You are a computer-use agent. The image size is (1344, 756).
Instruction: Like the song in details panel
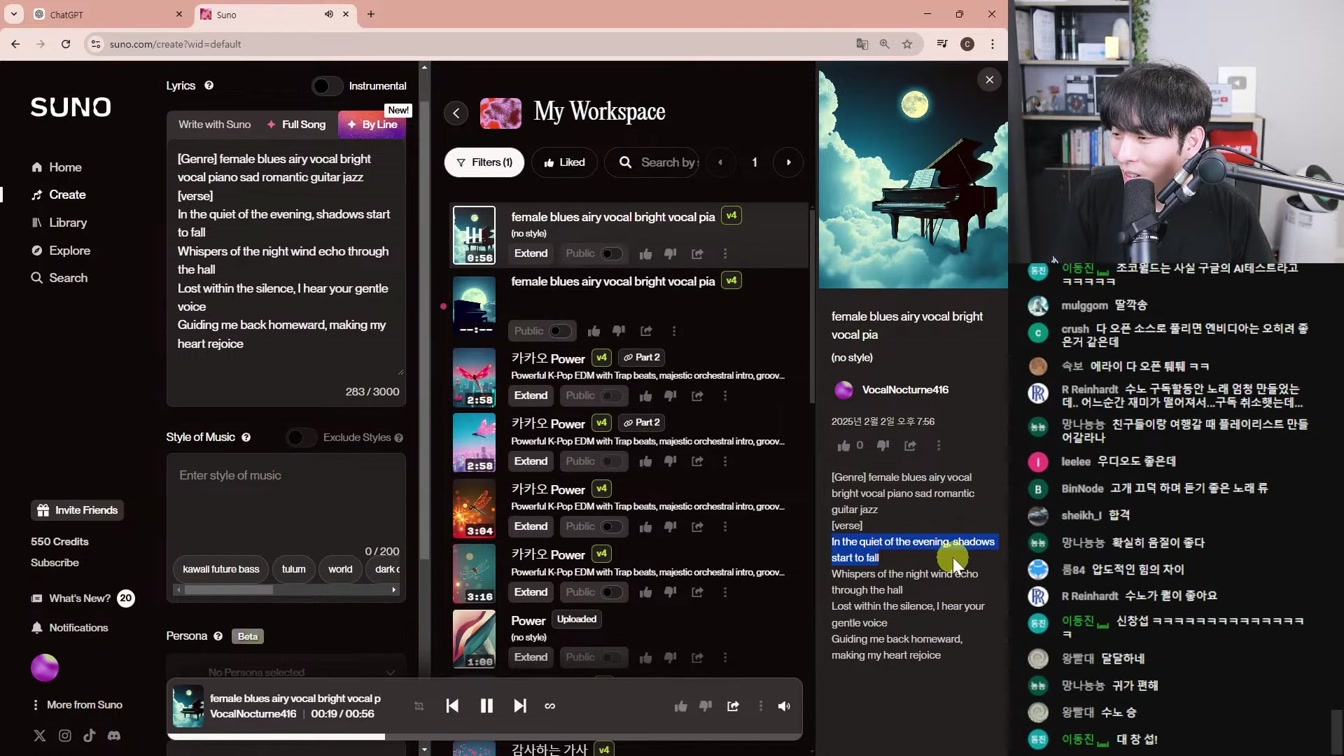point(843,446)
